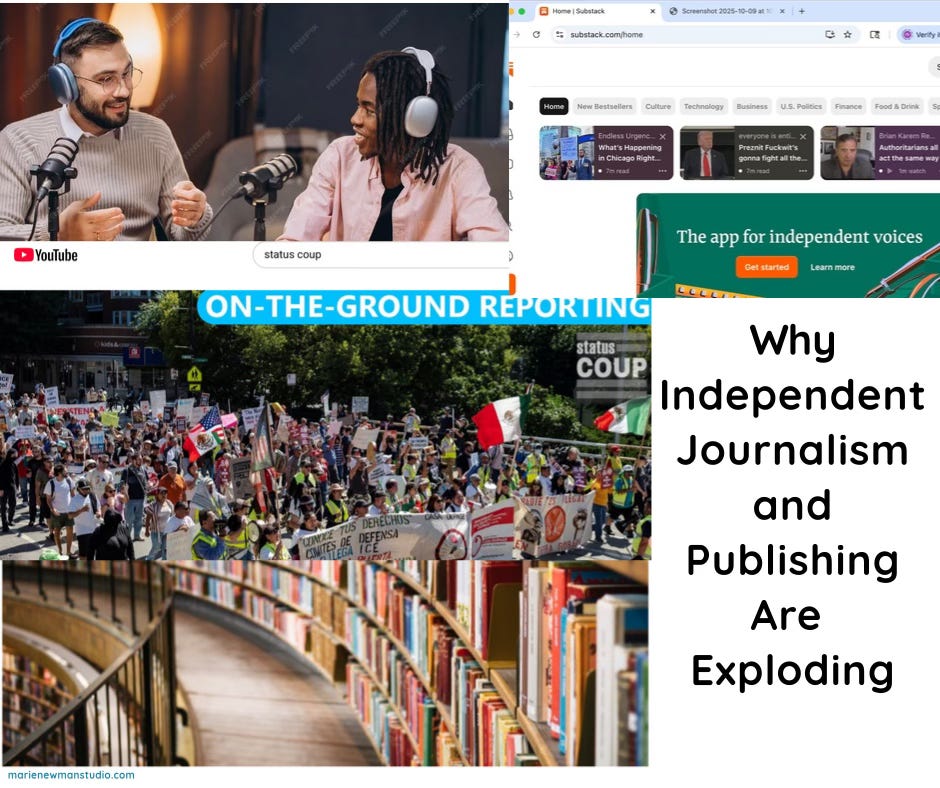Open more options on Chicago article card
This screenshot has height=788, width=940.
[662, 171]
